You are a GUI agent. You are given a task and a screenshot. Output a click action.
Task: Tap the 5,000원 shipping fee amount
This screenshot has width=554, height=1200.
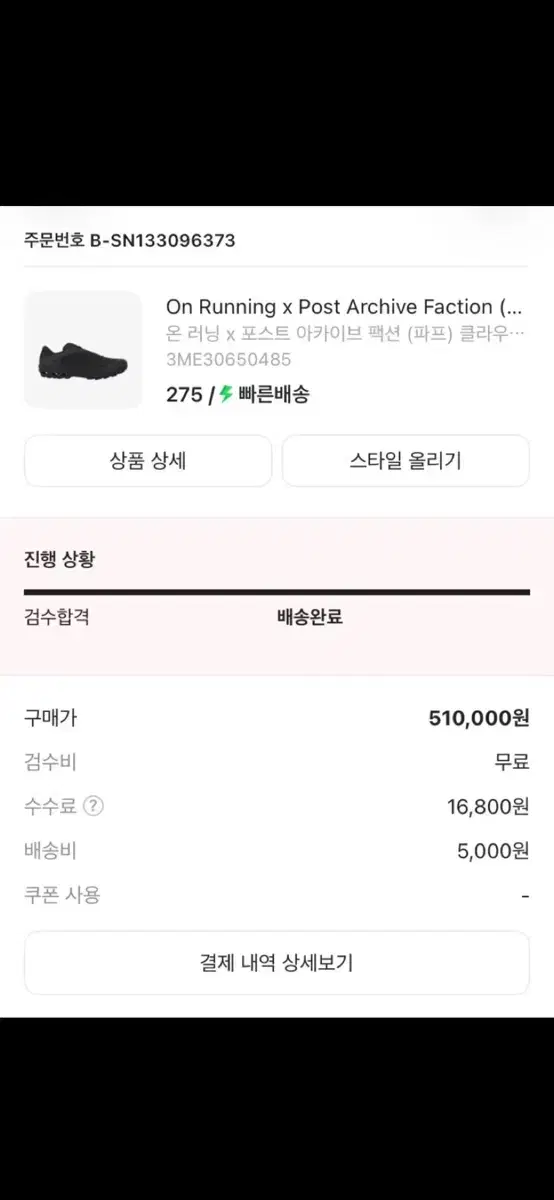click(x=493, y=851)
